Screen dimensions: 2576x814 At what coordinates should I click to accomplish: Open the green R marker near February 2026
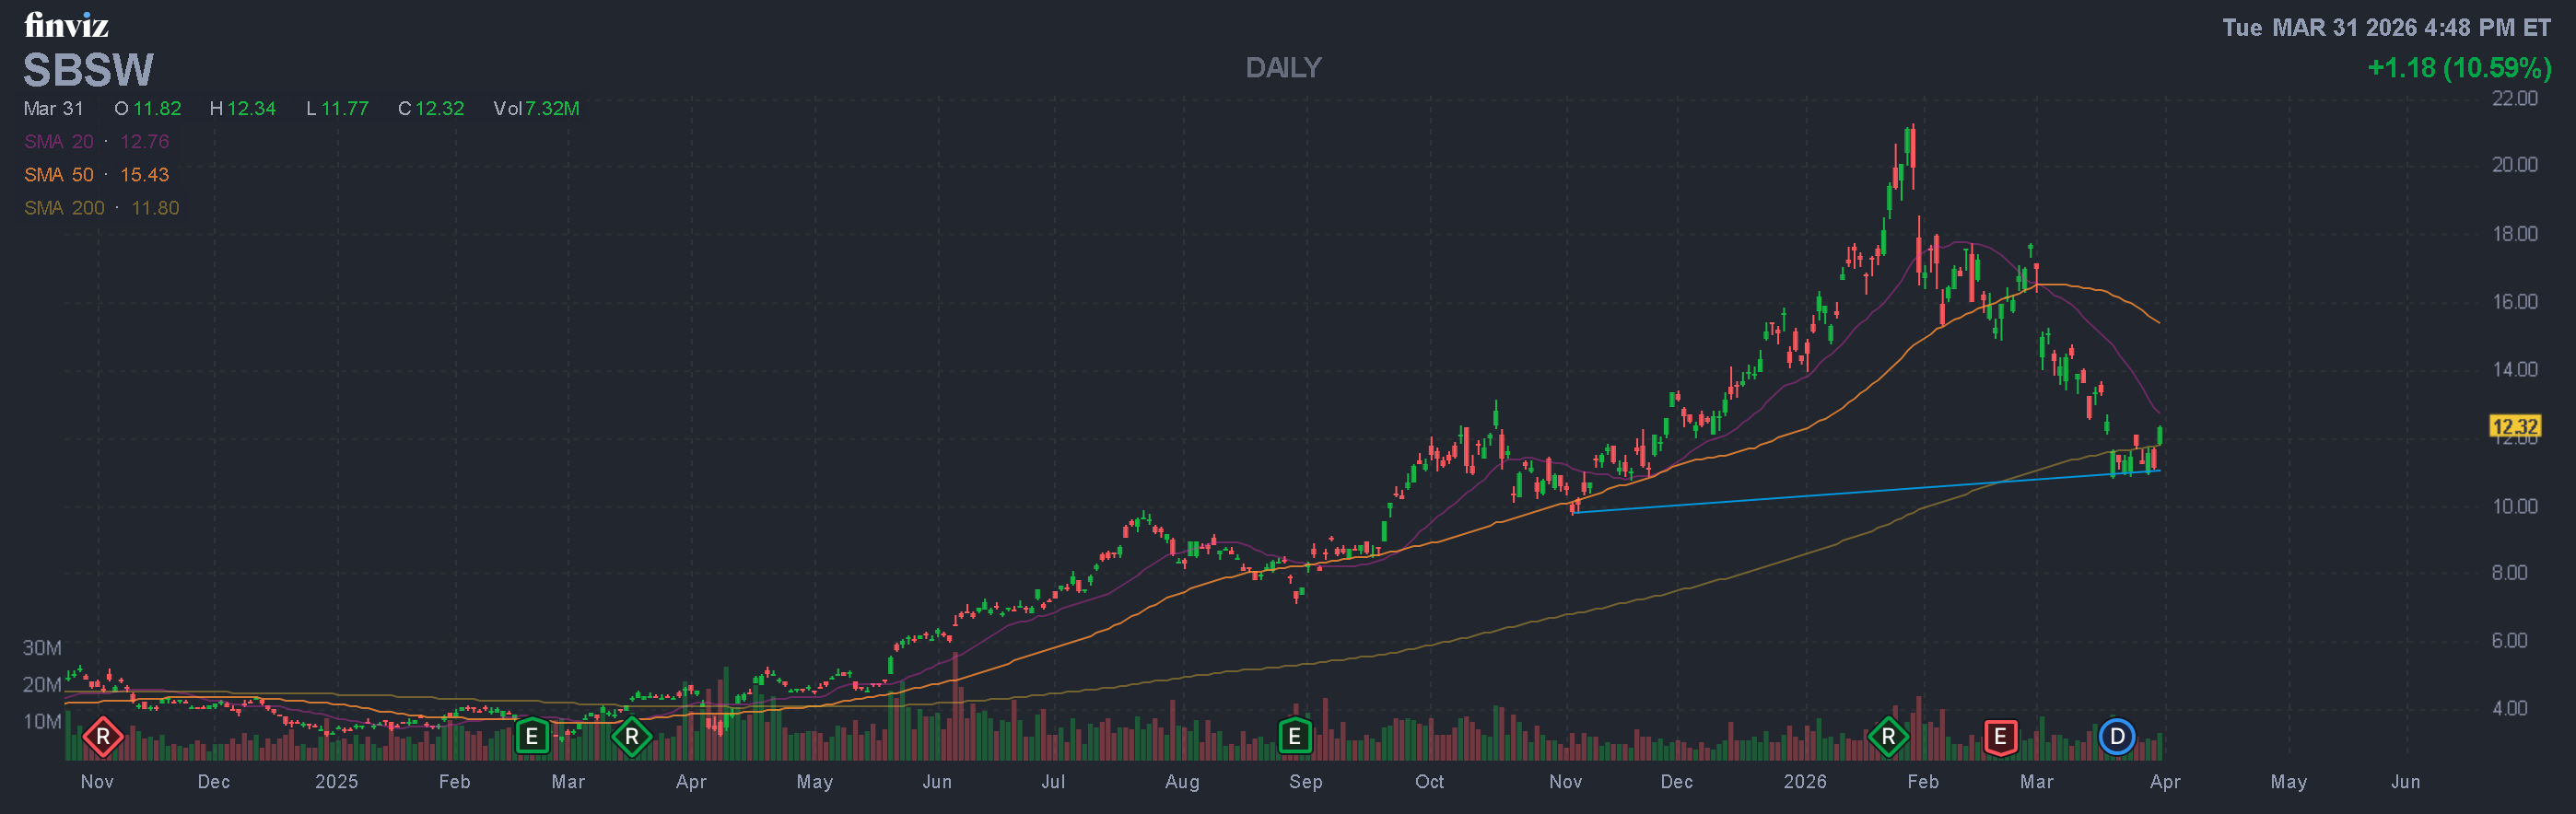pyautogui.click(x=1887, y=738)
